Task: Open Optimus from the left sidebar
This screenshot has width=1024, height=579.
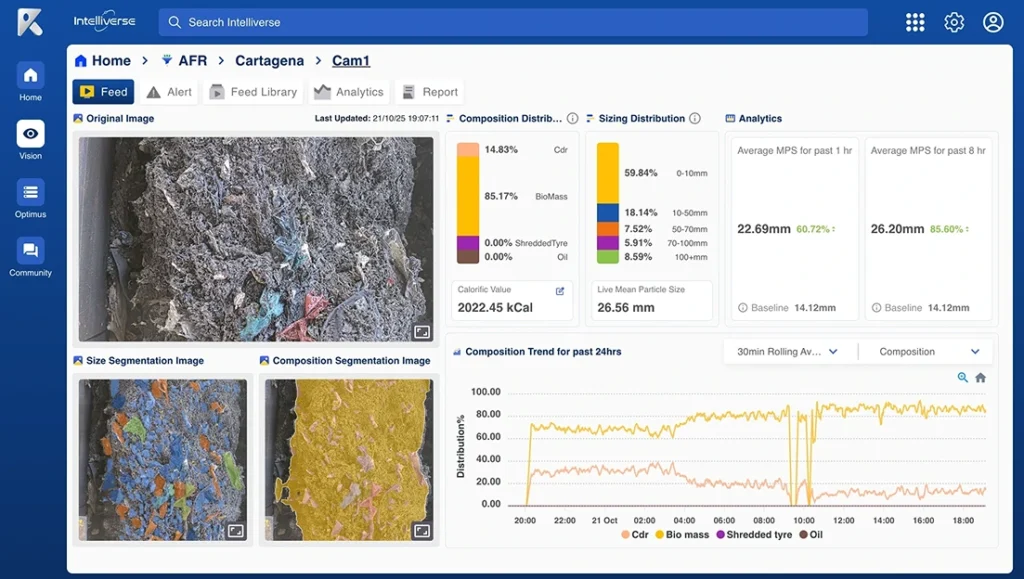Action: coord(30,193)
